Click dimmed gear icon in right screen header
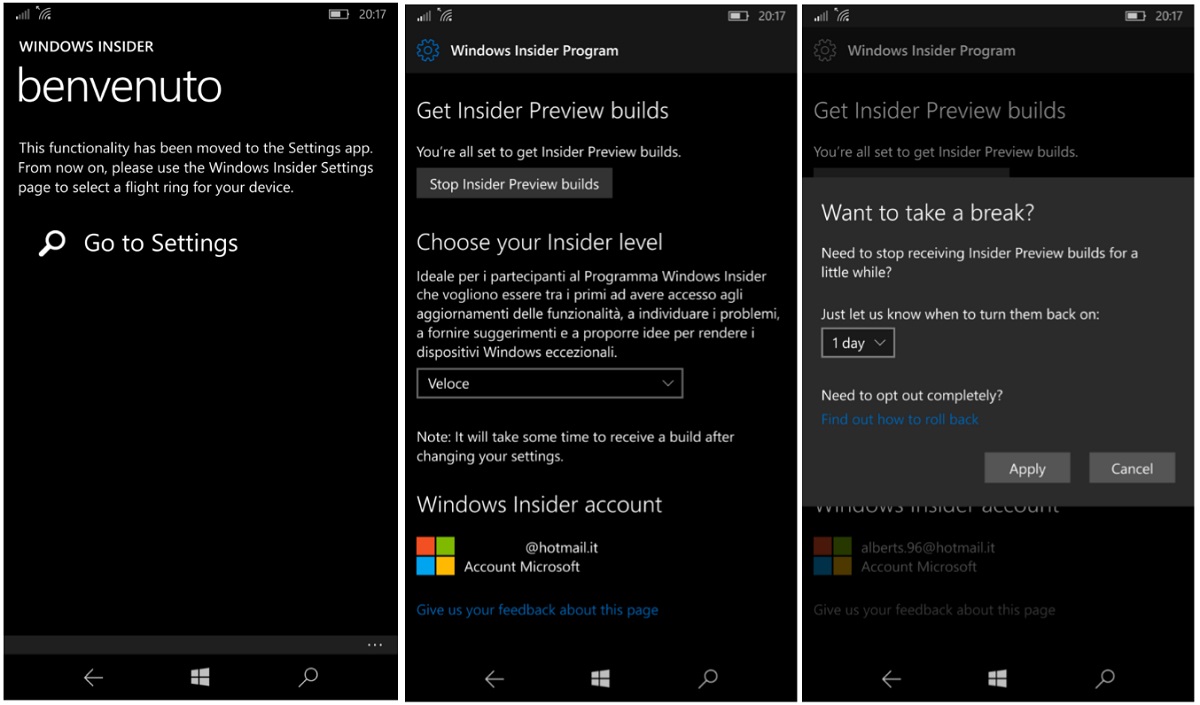 825,50
